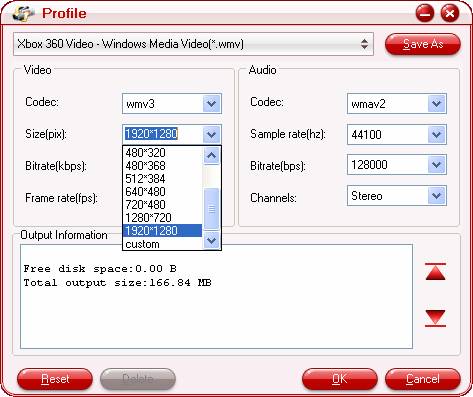This screenshot has height=397, width=473.
Task: Select 480*320 from the size list
Action: click(162, 153)
